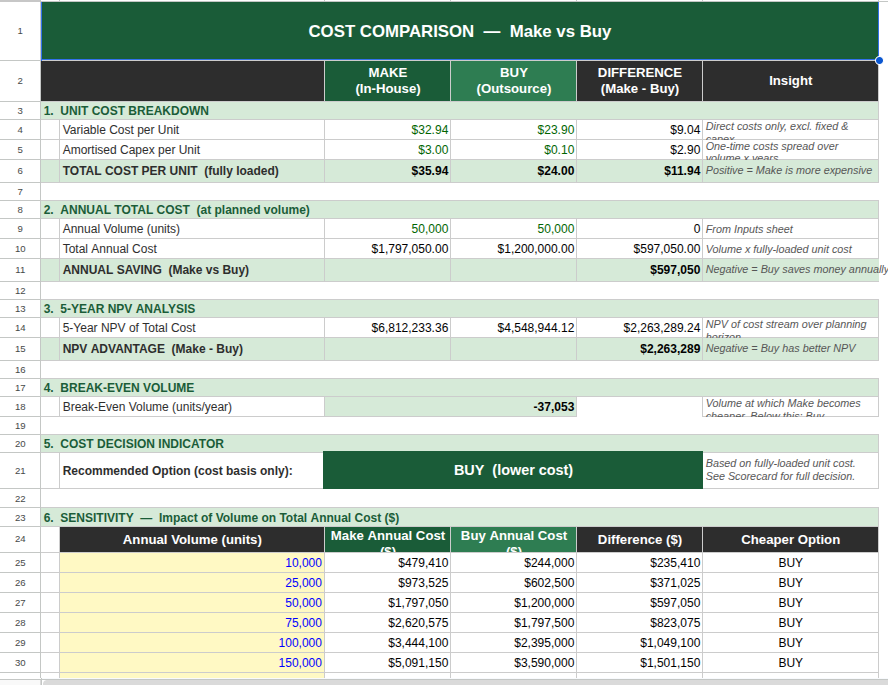Select the $23.90 buy variable cost cell

514,130
